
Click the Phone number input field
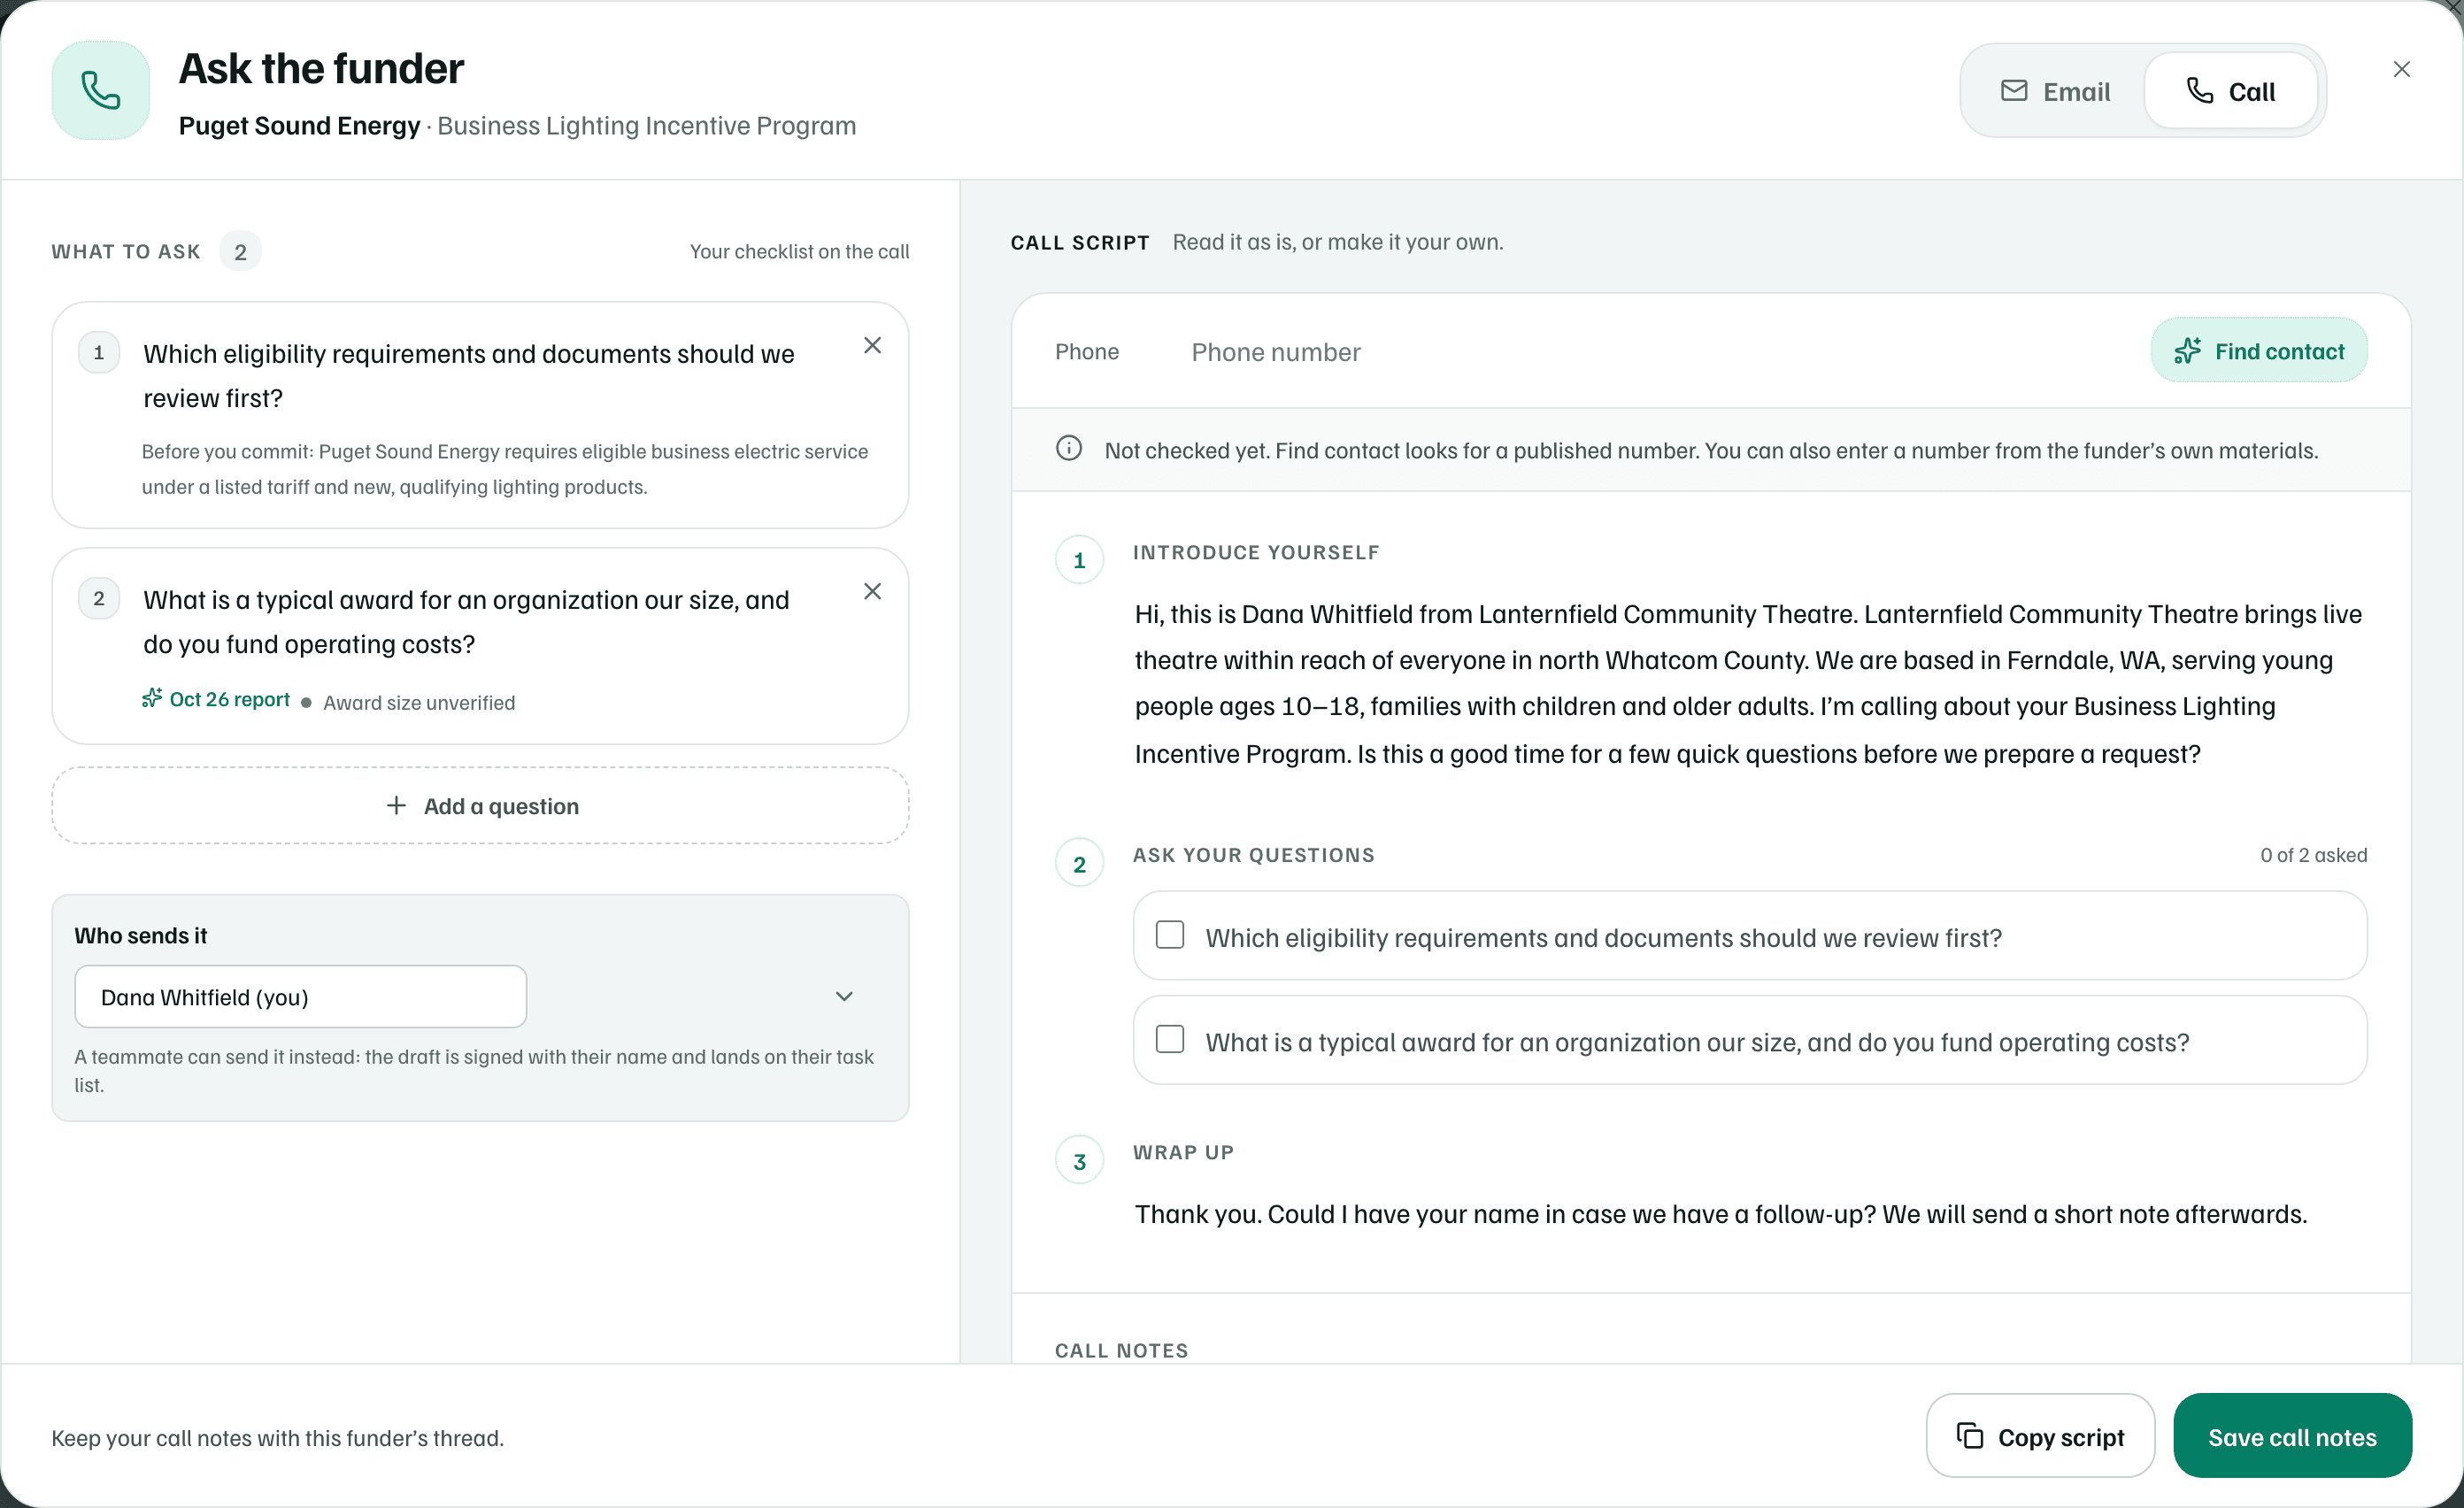[1660, 352]
